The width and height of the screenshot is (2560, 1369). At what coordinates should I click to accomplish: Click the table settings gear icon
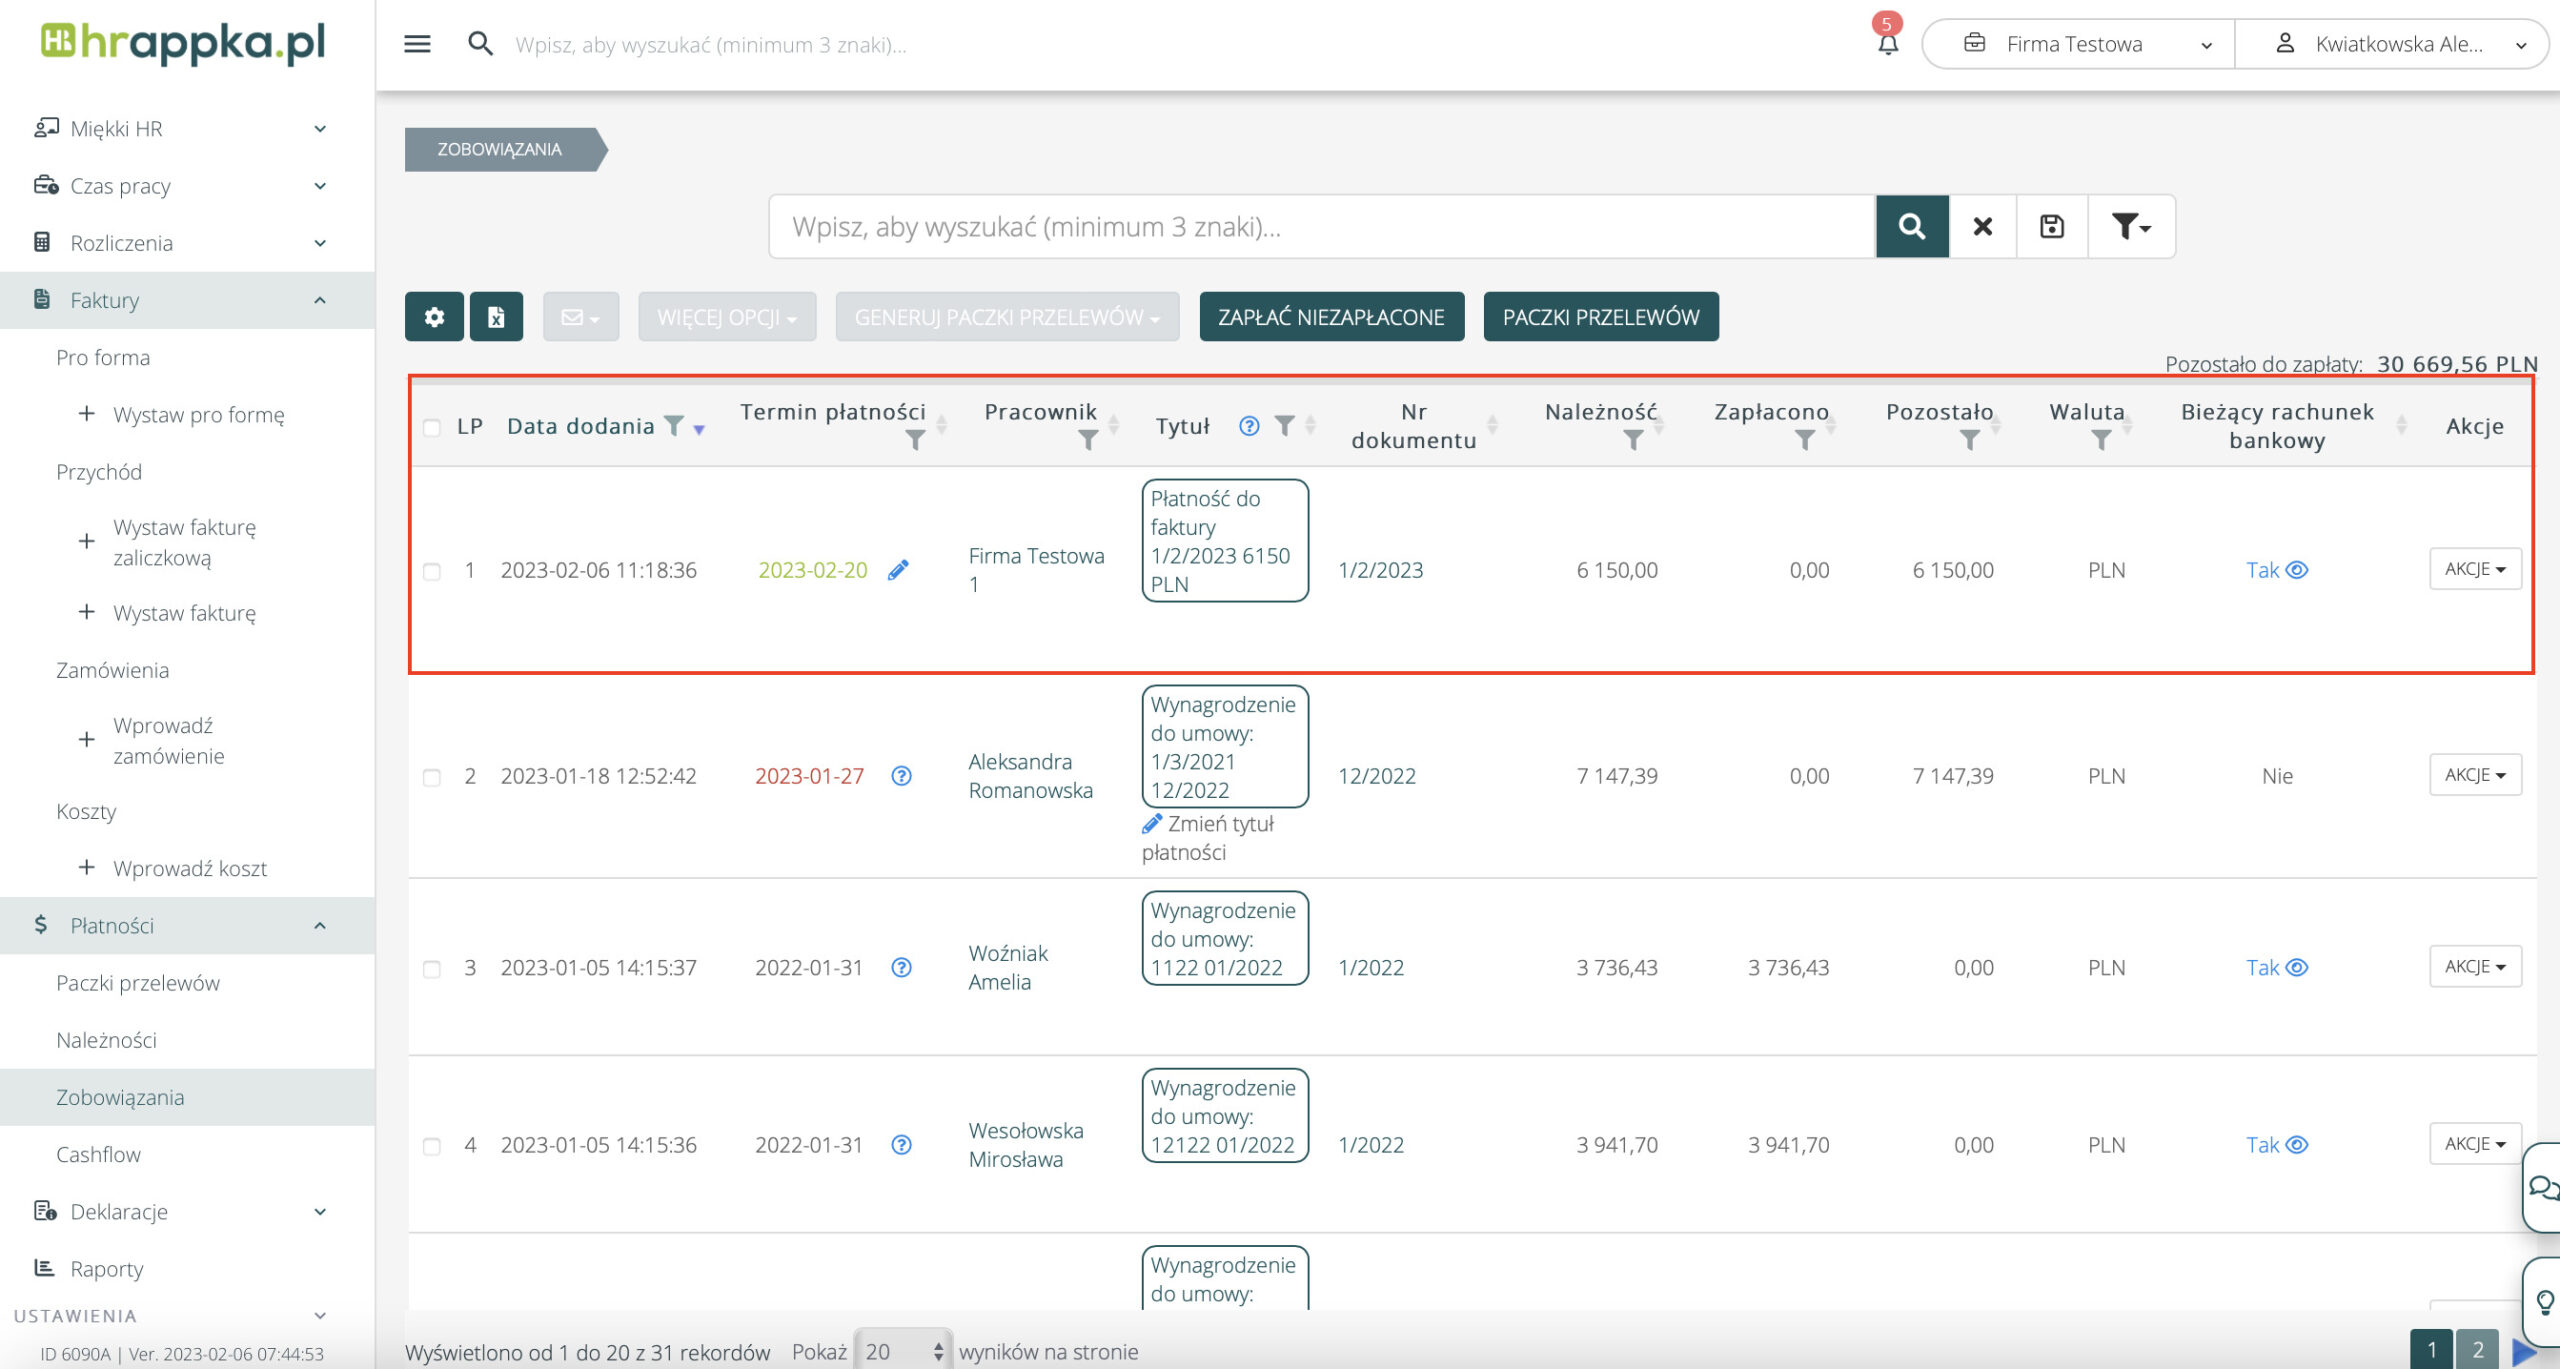click(434, 317)
